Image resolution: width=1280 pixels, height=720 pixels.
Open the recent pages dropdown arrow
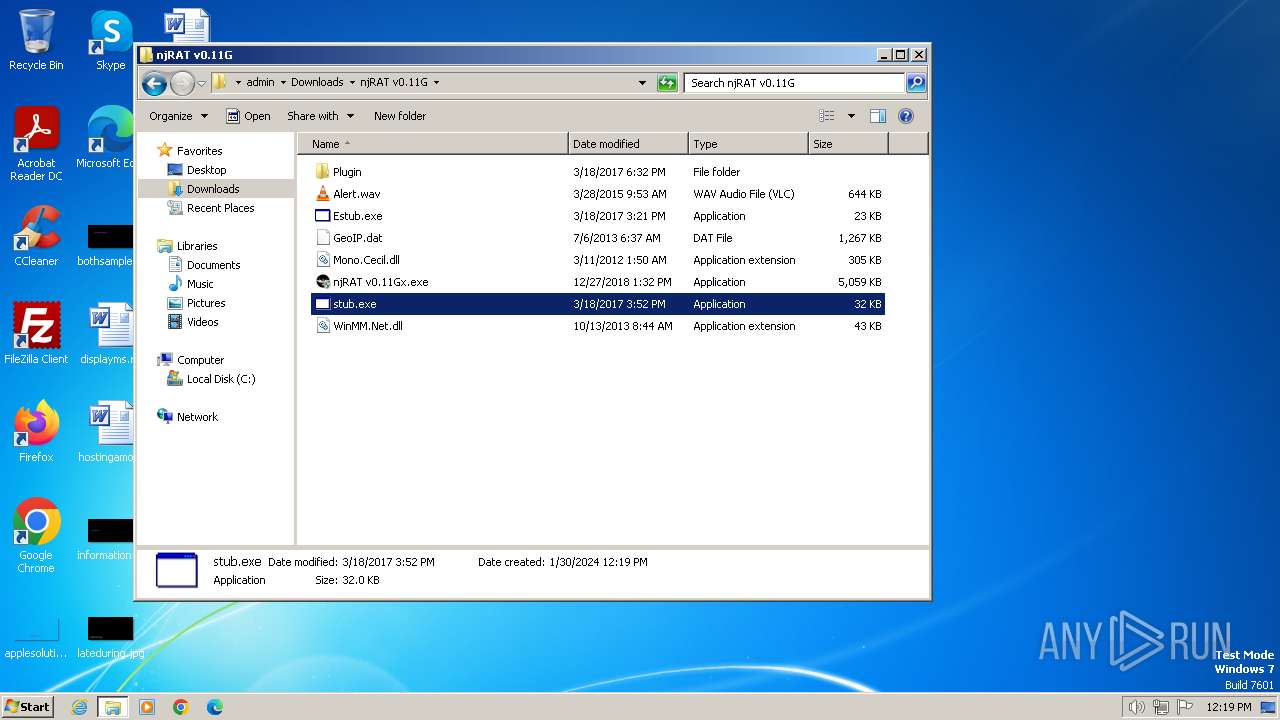(x=201, y=83)
